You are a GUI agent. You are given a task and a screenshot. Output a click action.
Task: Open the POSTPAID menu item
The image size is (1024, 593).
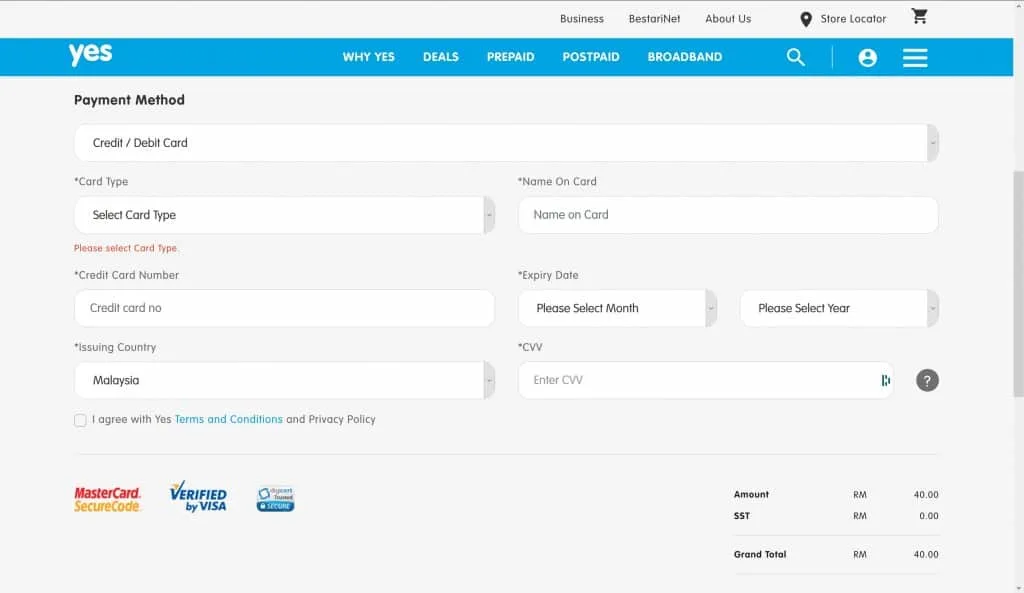click(590, 57)
